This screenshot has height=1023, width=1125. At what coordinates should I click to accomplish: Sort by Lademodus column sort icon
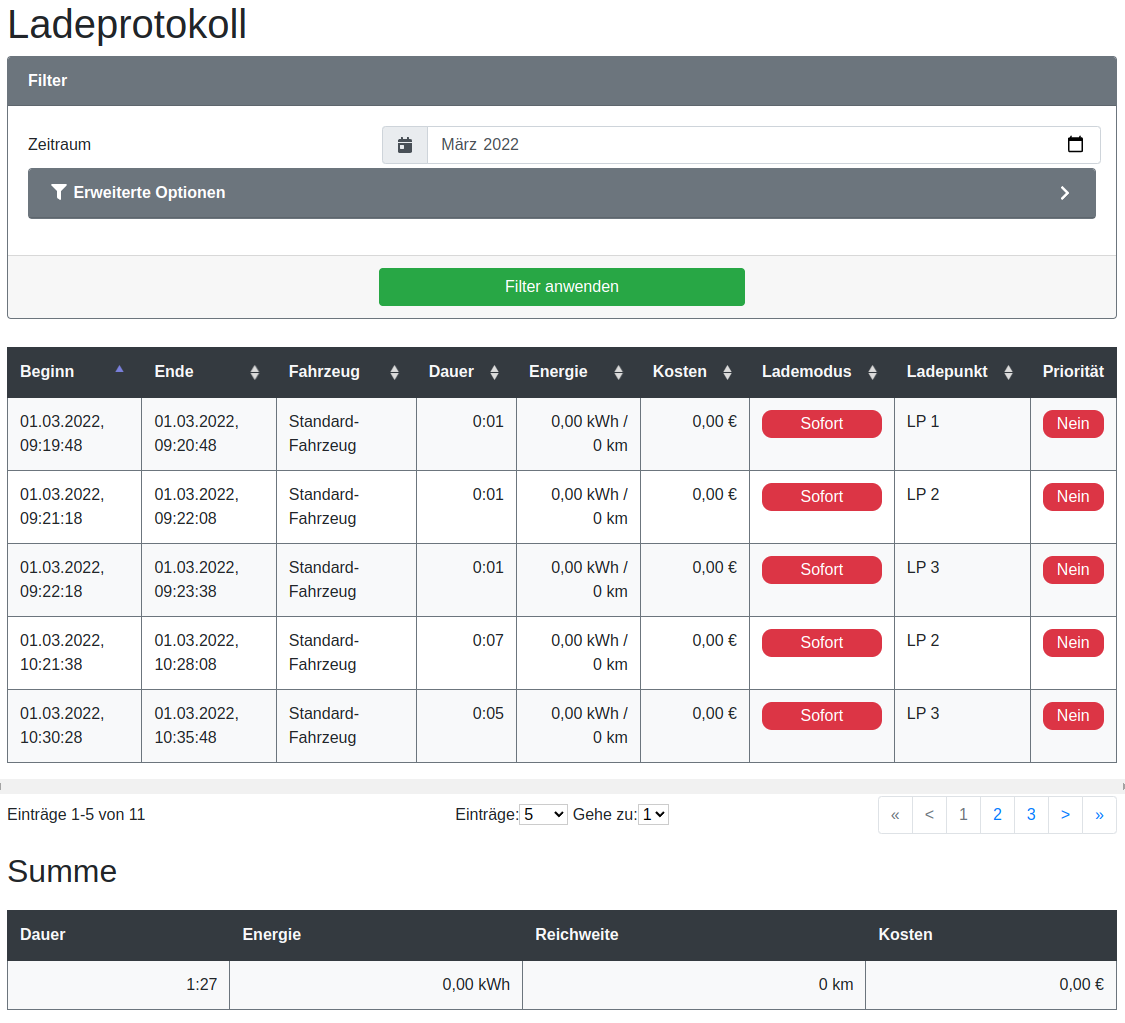[x=872, y=372]
